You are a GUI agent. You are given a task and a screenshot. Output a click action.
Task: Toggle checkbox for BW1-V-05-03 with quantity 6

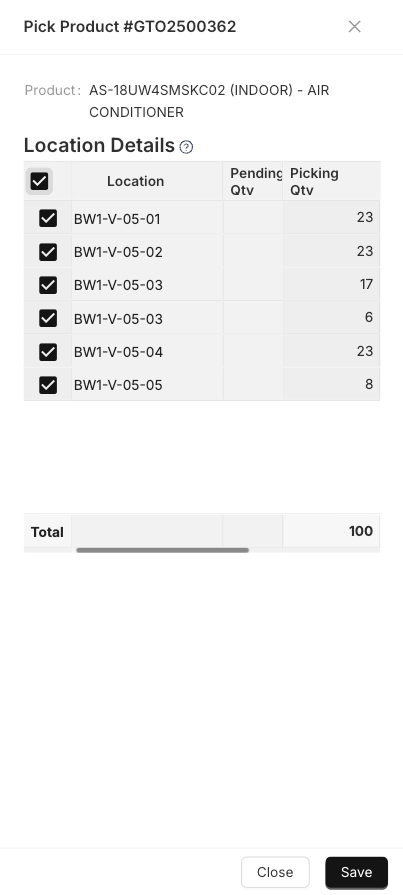[x=48, y=318]
